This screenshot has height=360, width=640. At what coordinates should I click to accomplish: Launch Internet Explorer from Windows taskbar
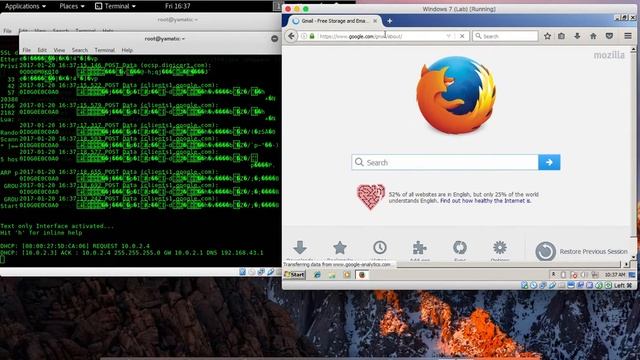pos(317,275)
